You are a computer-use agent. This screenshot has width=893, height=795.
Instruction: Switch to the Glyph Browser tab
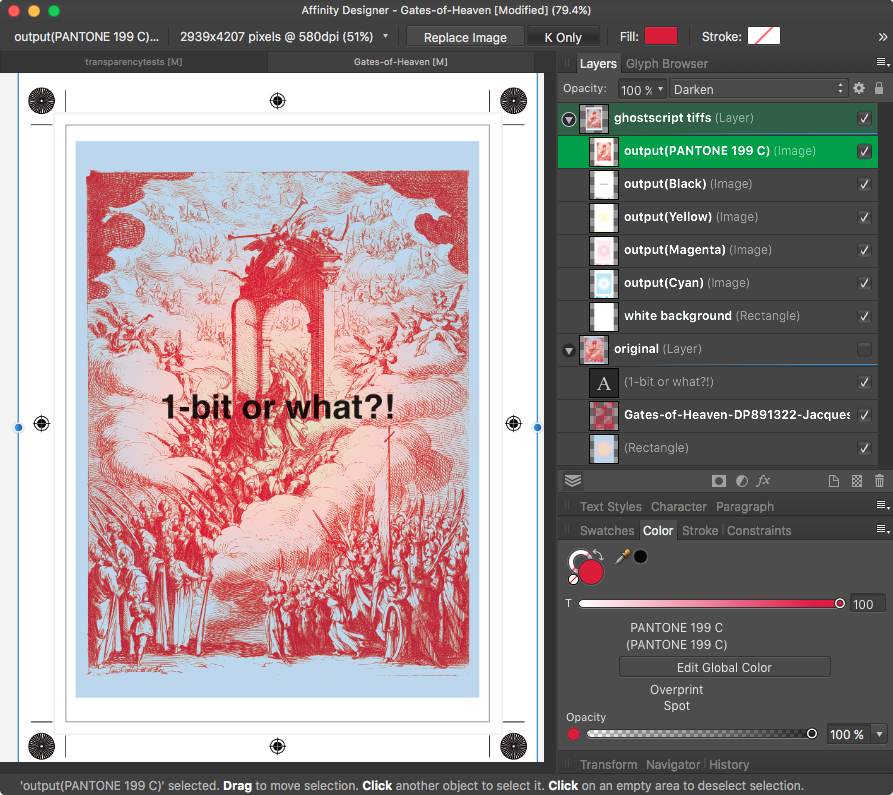pos(667,64)
